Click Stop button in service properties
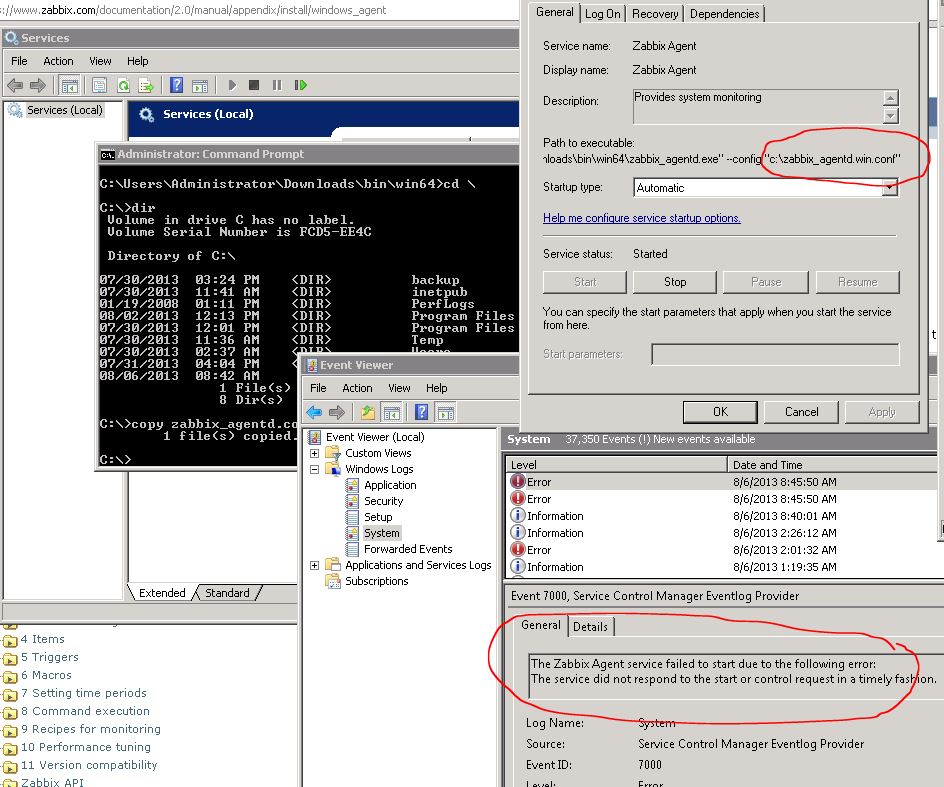Image resolution: width=944 pixels, height=787 pixels. click(675, 282)
